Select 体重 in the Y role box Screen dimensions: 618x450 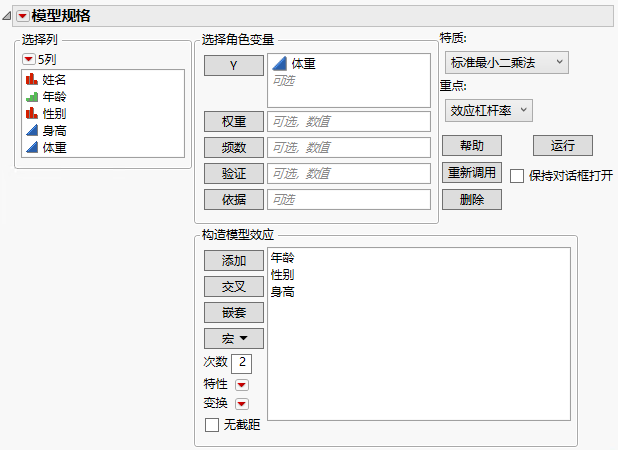click(x=303, y=63)
